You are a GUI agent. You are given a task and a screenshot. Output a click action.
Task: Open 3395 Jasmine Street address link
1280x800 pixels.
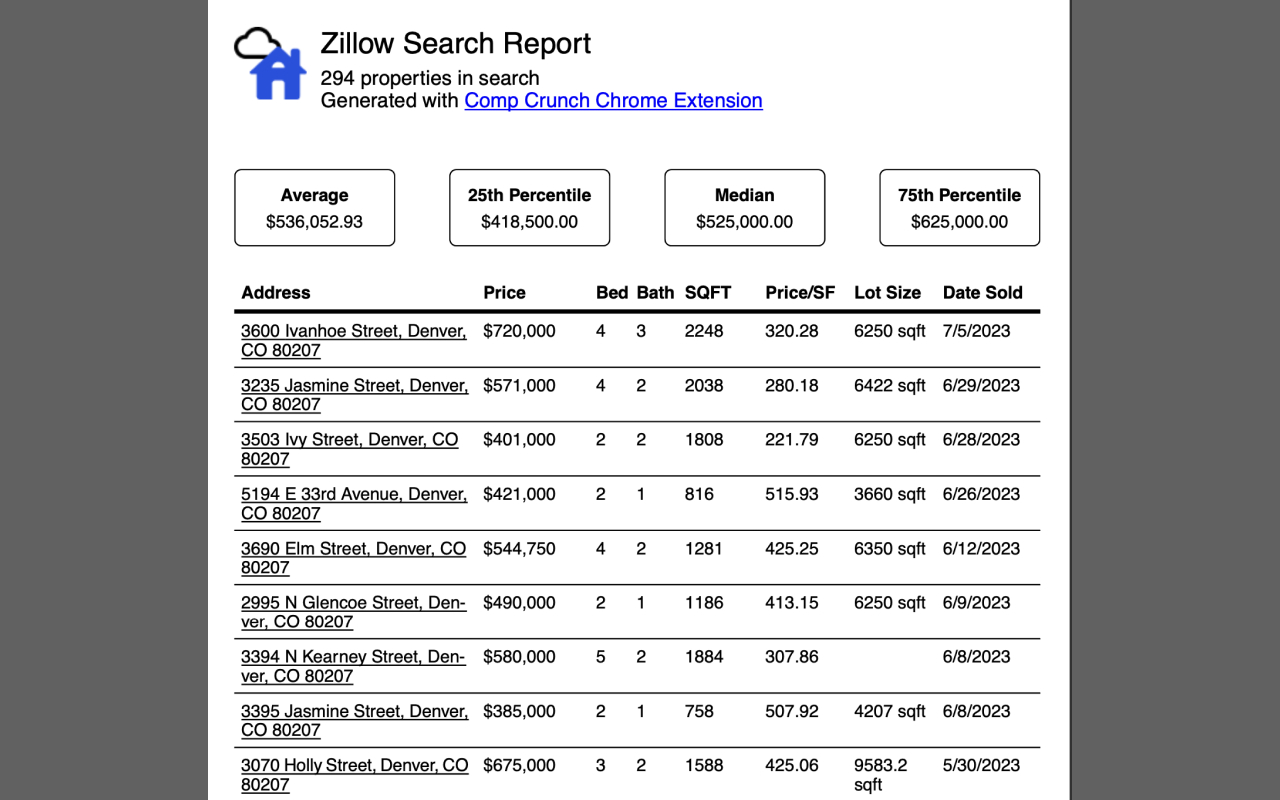tap(354, 721)
